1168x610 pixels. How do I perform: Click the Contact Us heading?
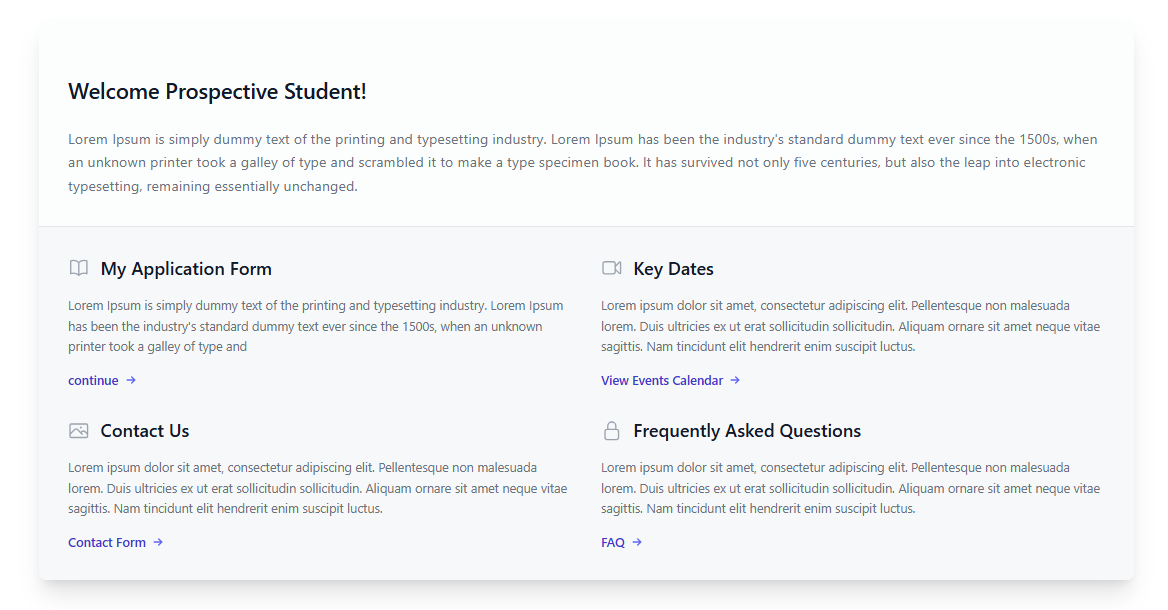coord(145,431)
